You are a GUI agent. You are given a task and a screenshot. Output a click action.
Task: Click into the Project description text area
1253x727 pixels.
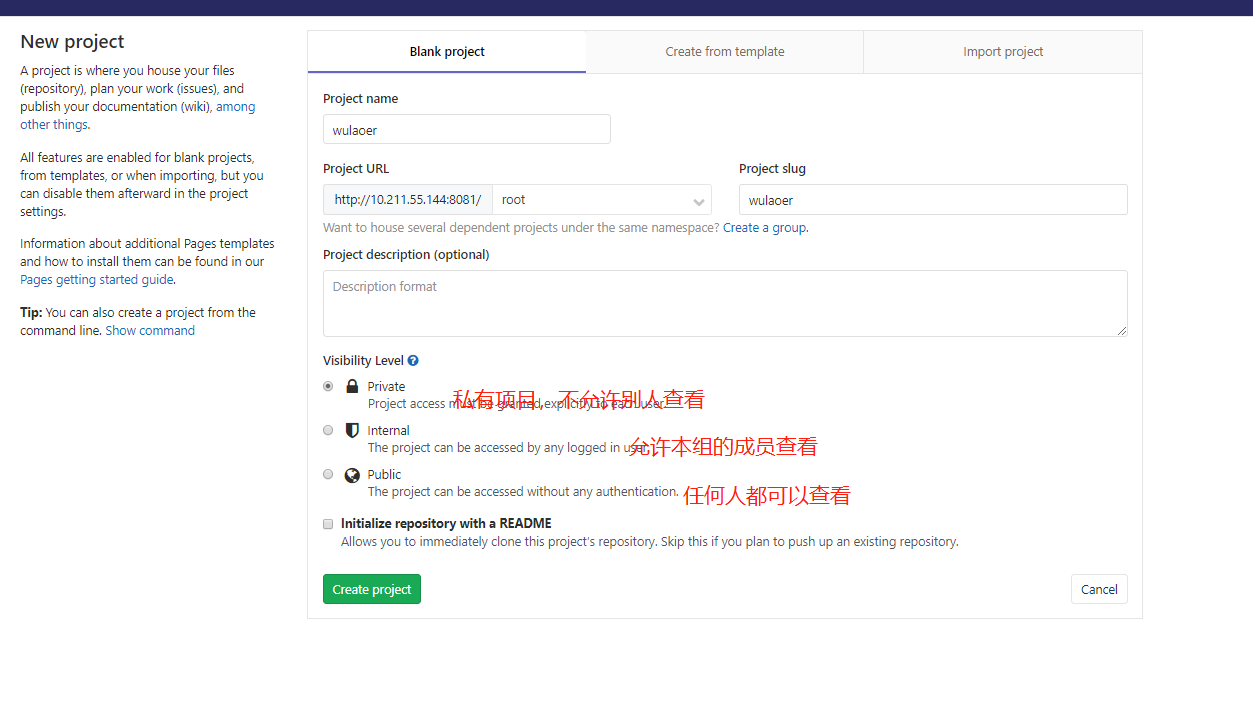click(725, 303)
